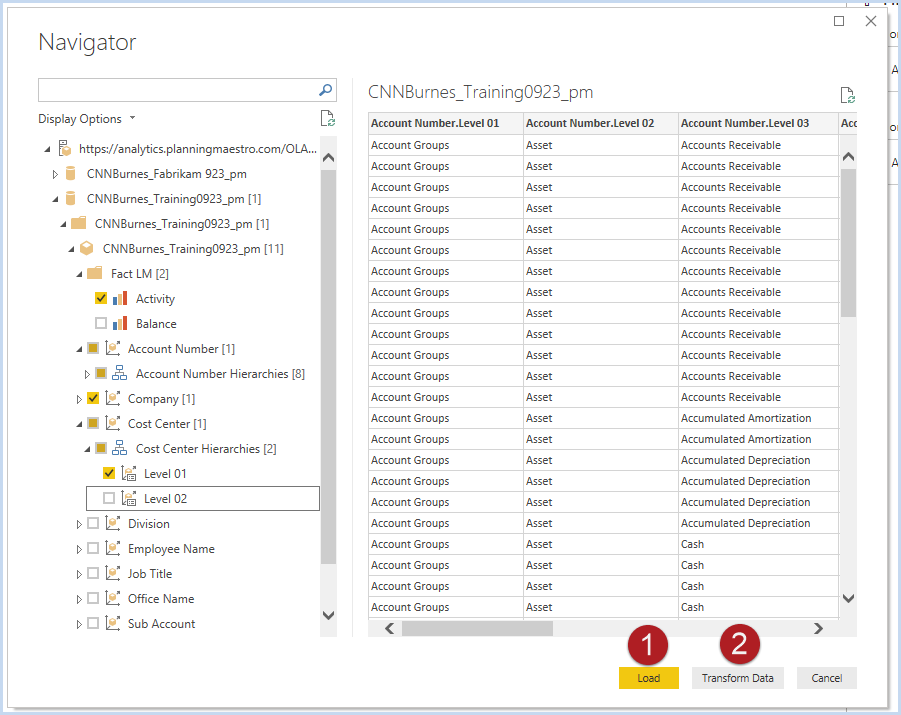The width and height of the screenshot is (901, 715).
Task: Click preview vertical scrollbar down arrow
Action: (x=848, y=598)
